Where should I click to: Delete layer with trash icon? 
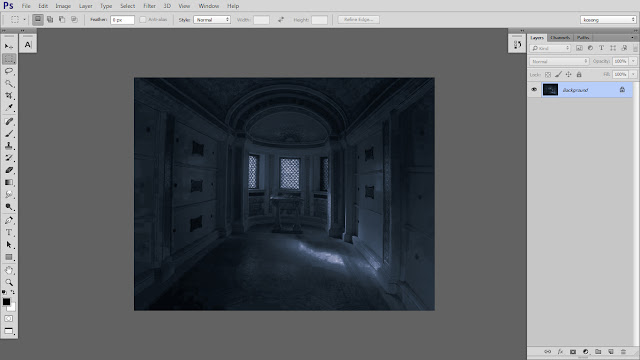[623, 351]
